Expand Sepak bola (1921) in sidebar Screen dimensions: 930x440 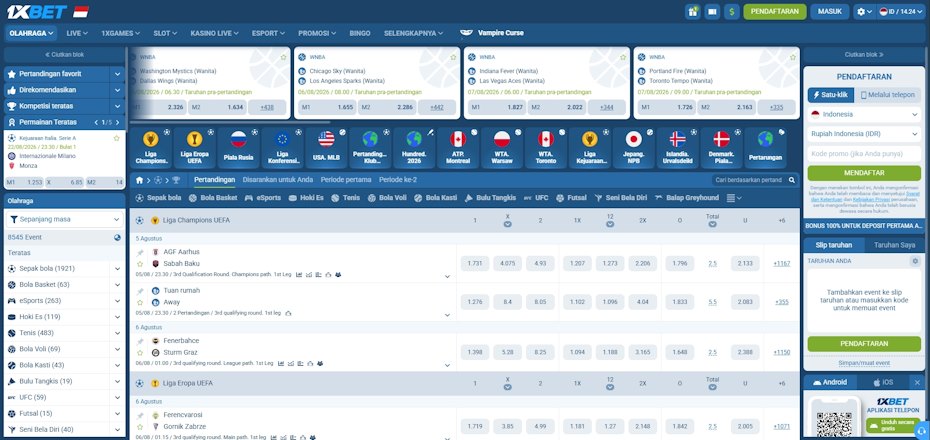pos(117,269)
